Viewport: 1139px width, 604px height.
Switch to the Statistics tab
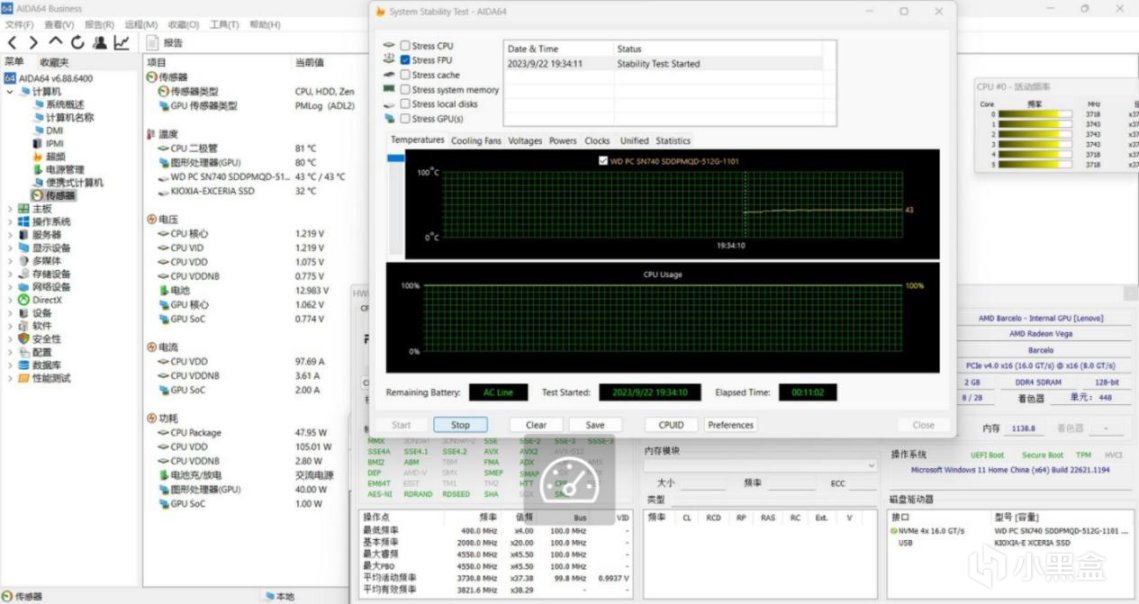pyautogui.click(x=673, y=141)
